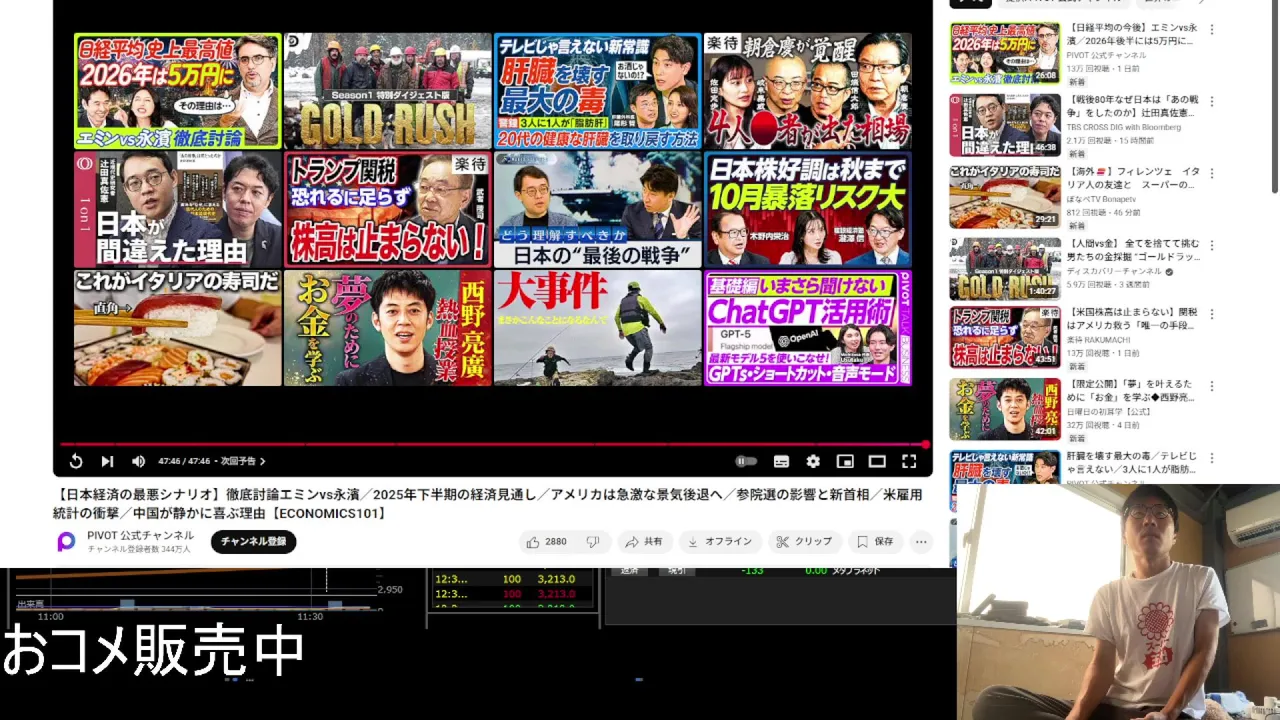Open the 西野亮廣 熱血授業 end-screen thumbnail
1280x720 pixels.
click(388, 328)
